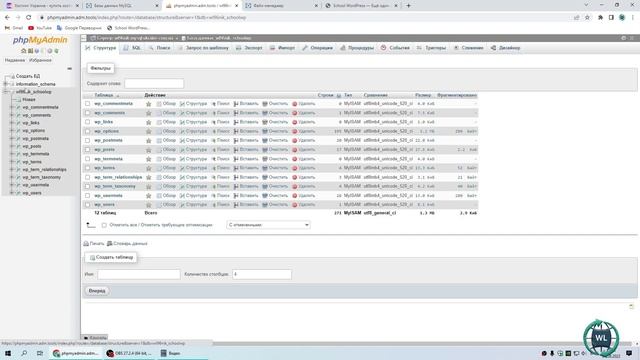Select checkbox for wp_usermeta table
Viewport: 640px width, 360px height.
coord(87,196)
